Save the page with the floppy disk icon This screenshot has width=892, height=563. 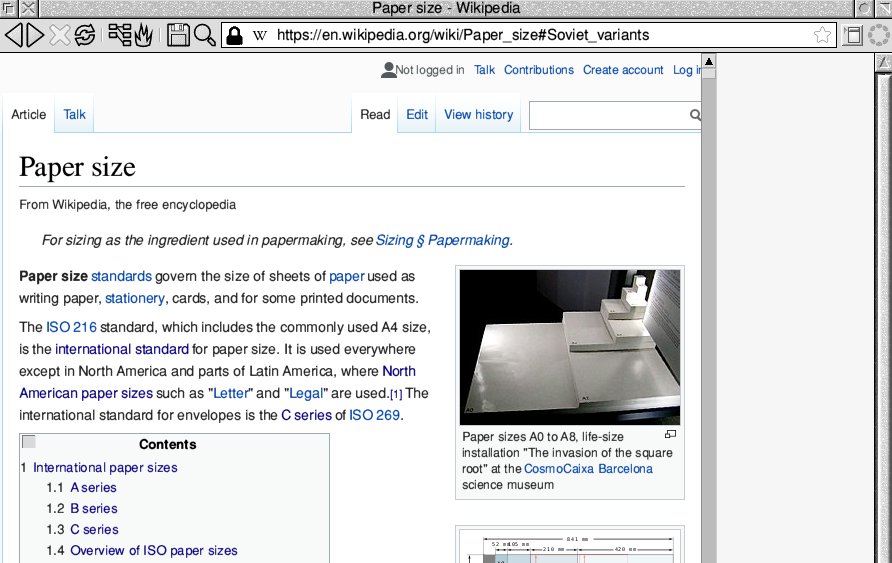pyautogui.click(x=178, y=35)
